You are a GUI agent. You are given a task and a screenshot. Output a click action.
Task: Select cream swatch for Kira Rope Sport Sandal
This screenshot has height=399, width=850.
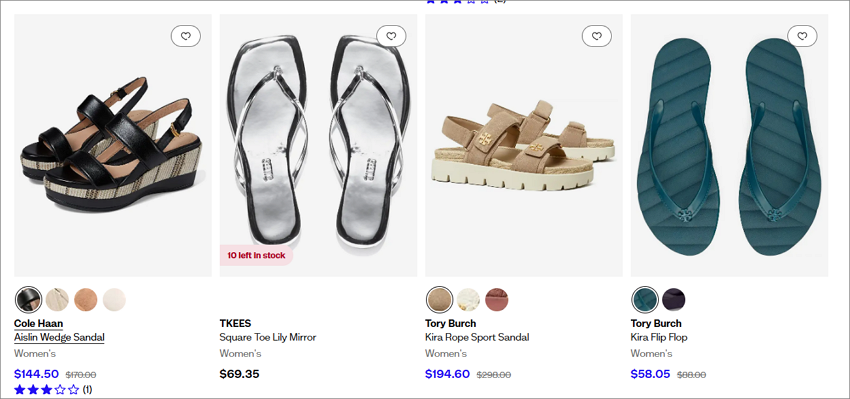468,300
